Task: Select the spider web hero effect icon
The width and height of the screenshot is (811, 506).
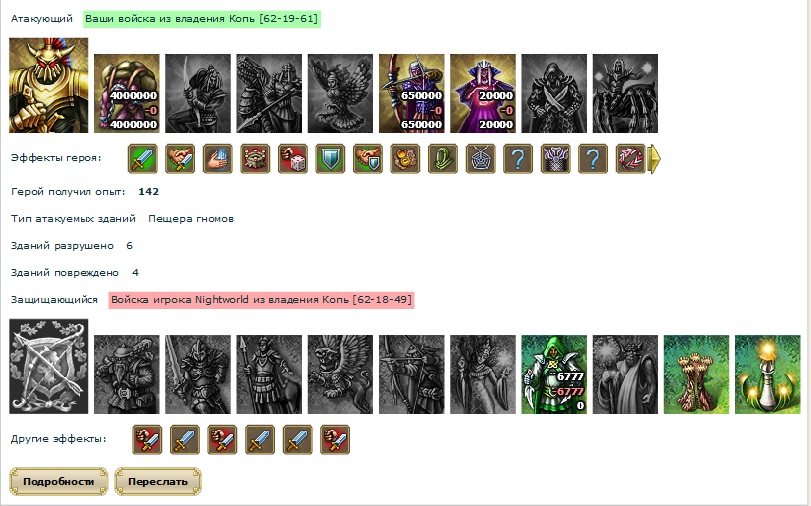Action: pyautogui.click(x=480, y=159)
